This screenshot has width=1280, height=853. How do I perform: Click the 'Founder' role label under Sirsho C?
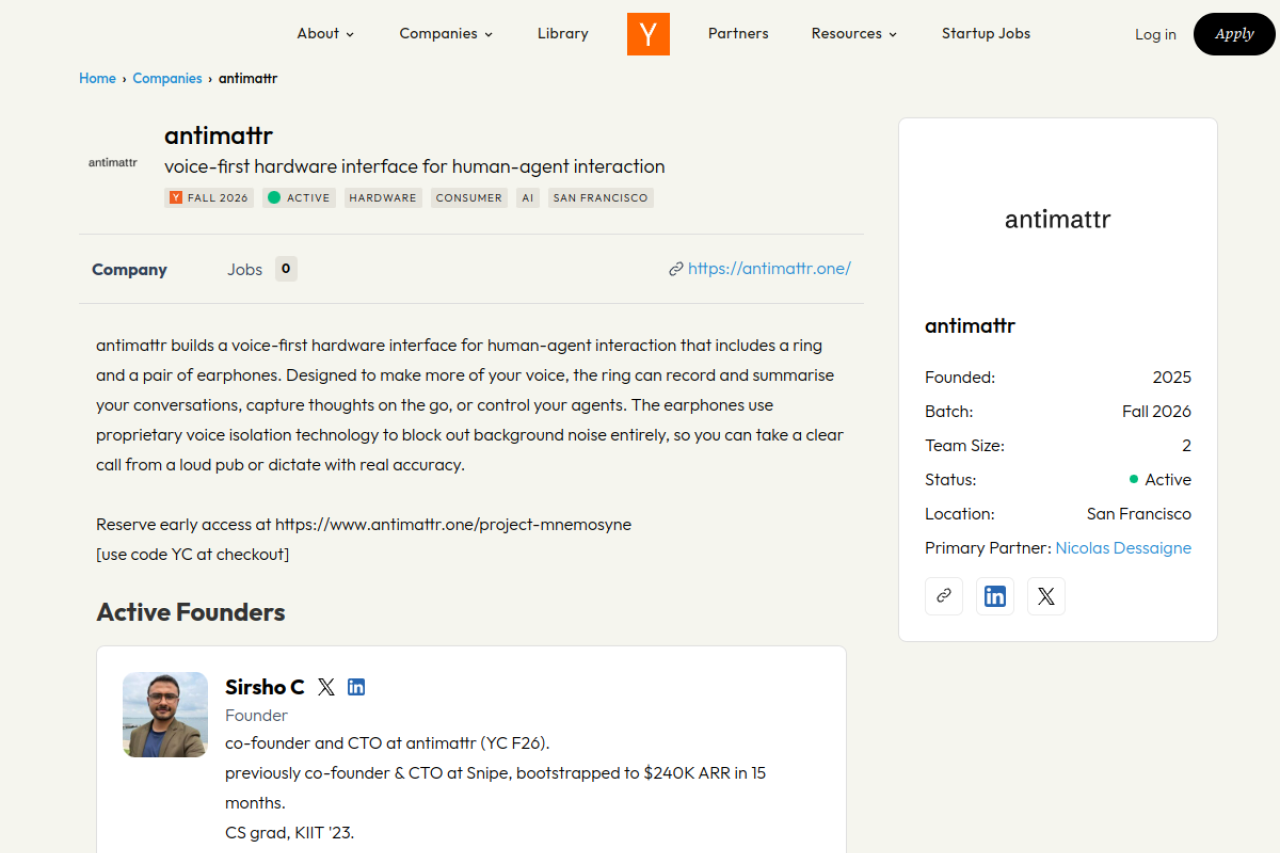tap(257, 715)
